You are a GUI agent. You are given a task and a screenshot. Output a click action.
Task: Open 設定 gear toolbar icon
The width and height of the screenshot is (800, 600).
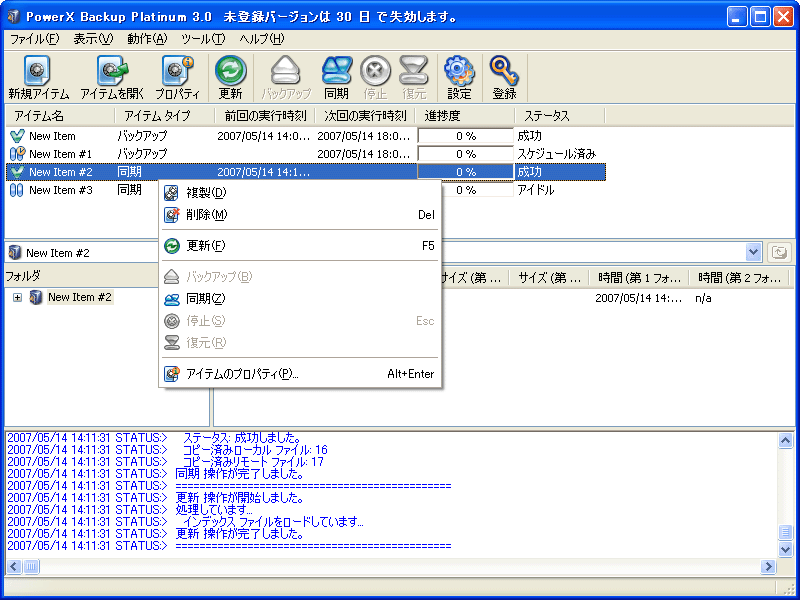click(459, 70)
